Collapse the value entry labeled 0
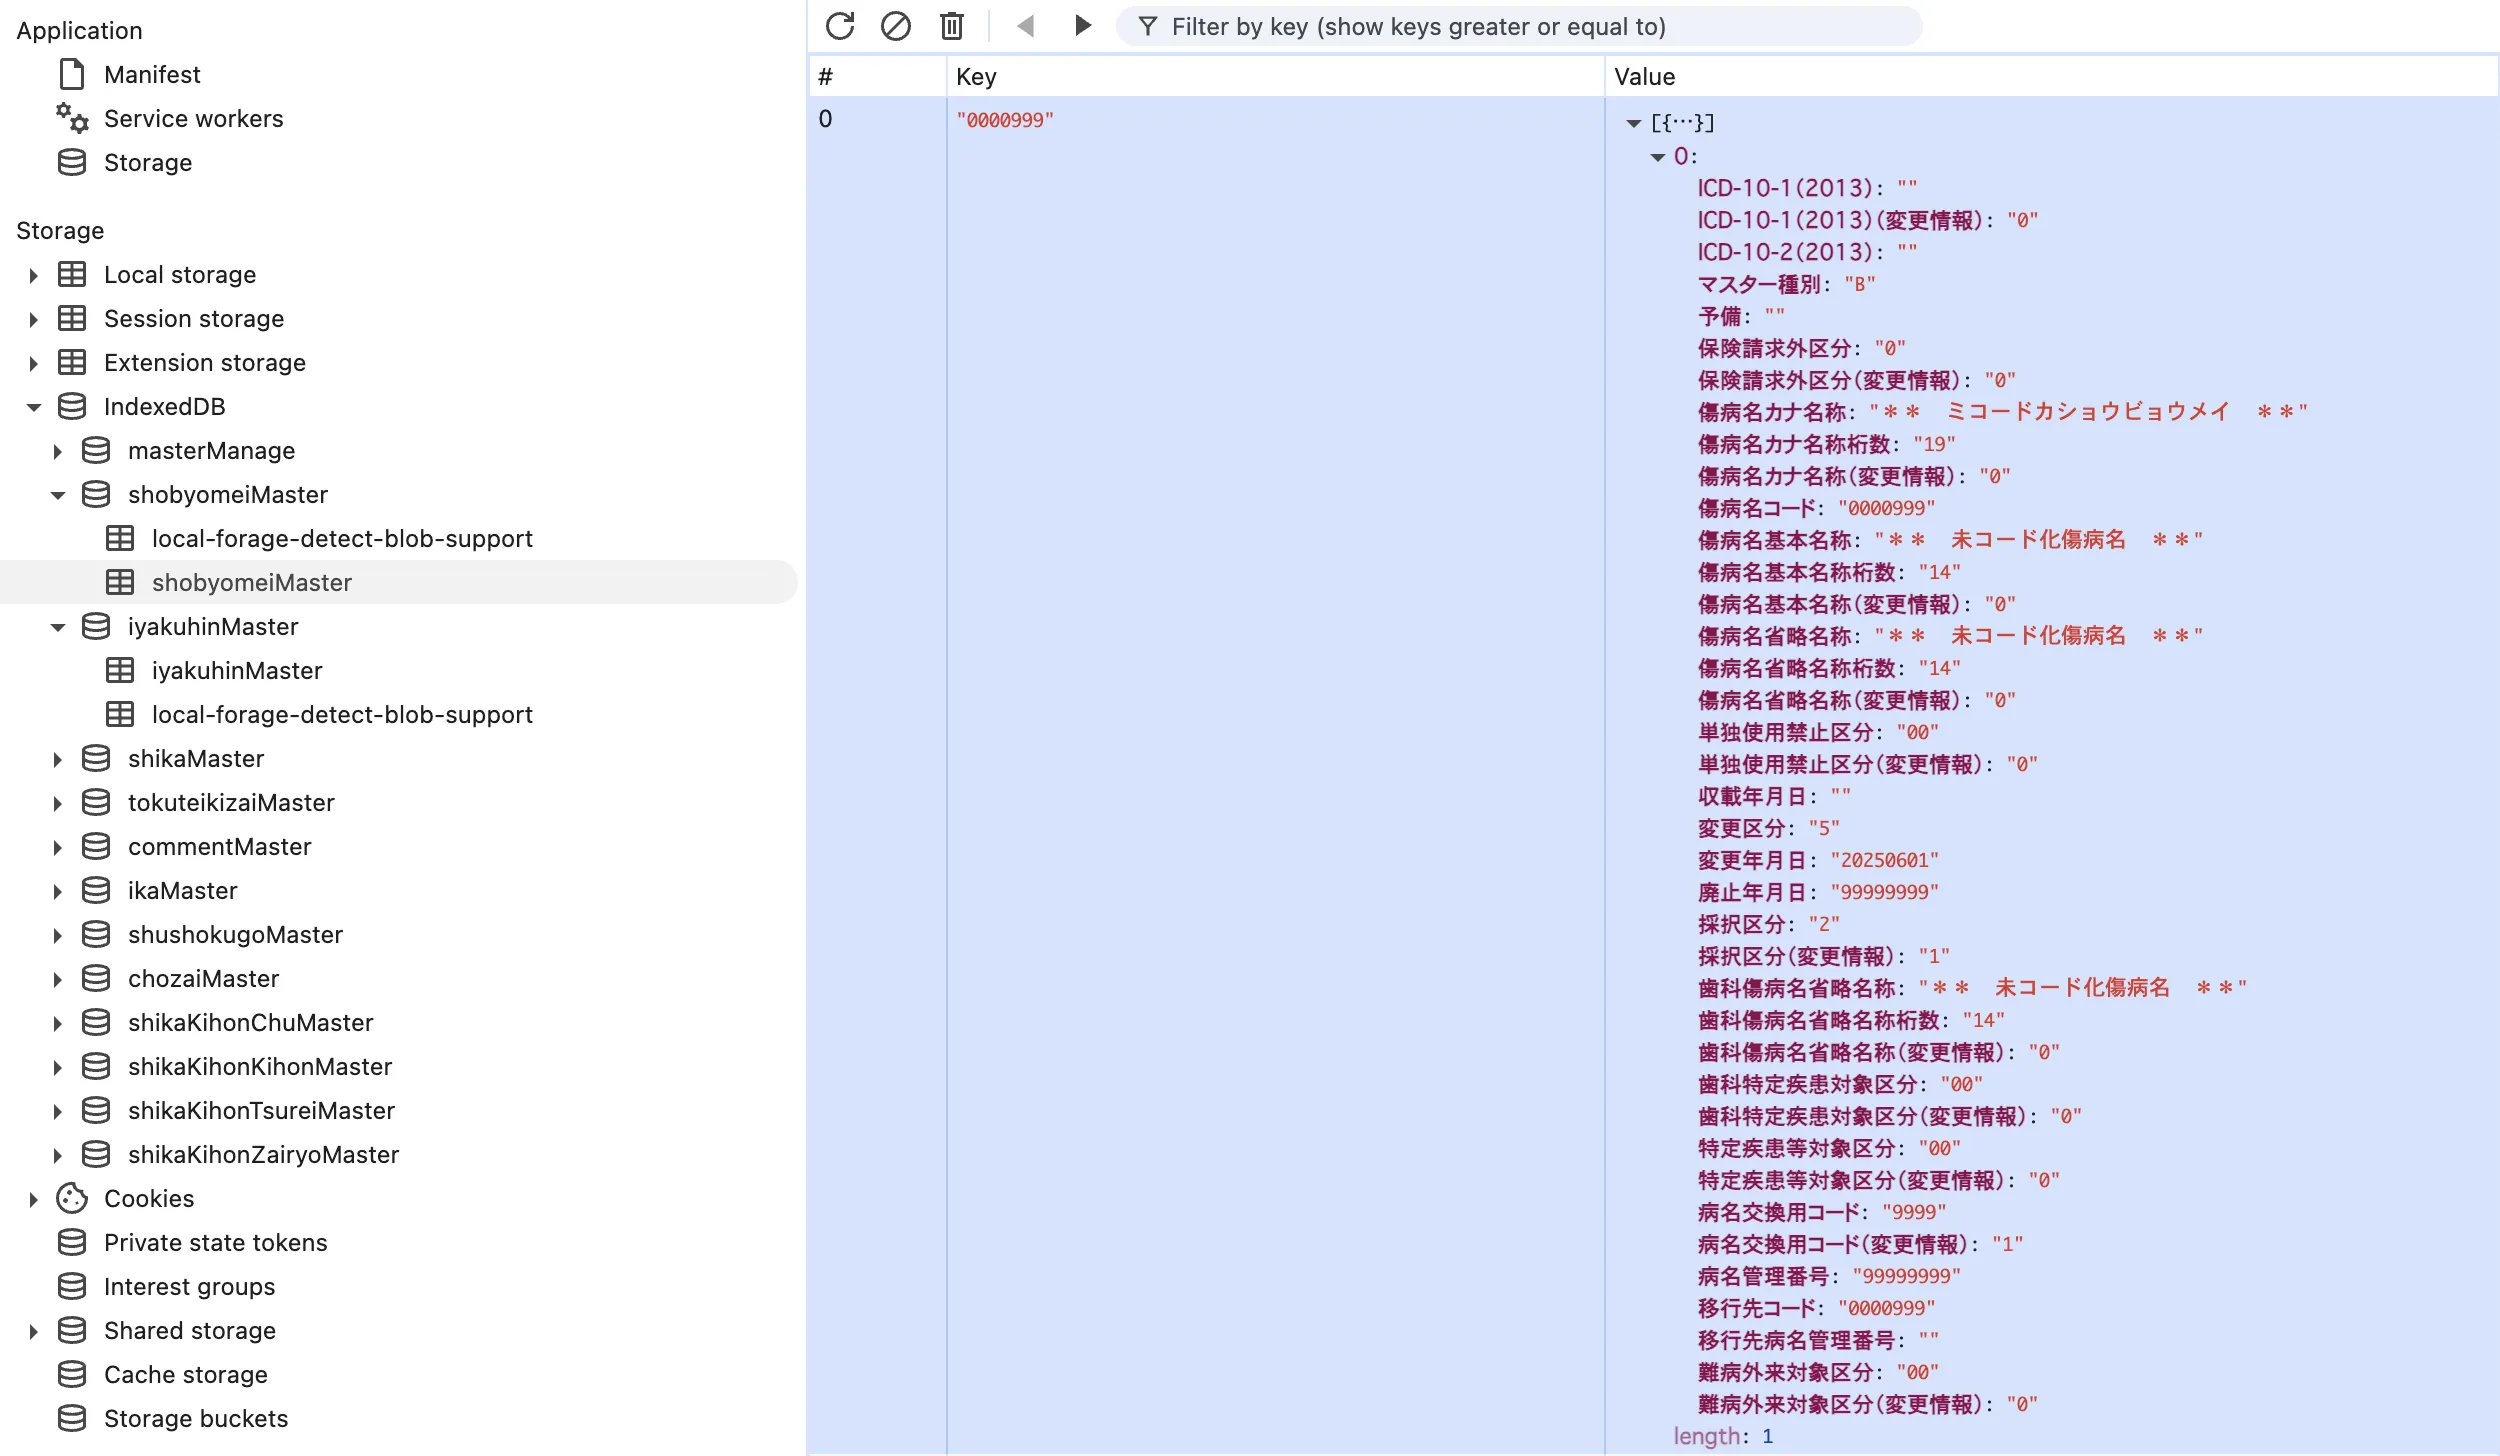 (x=1659, y=156)
